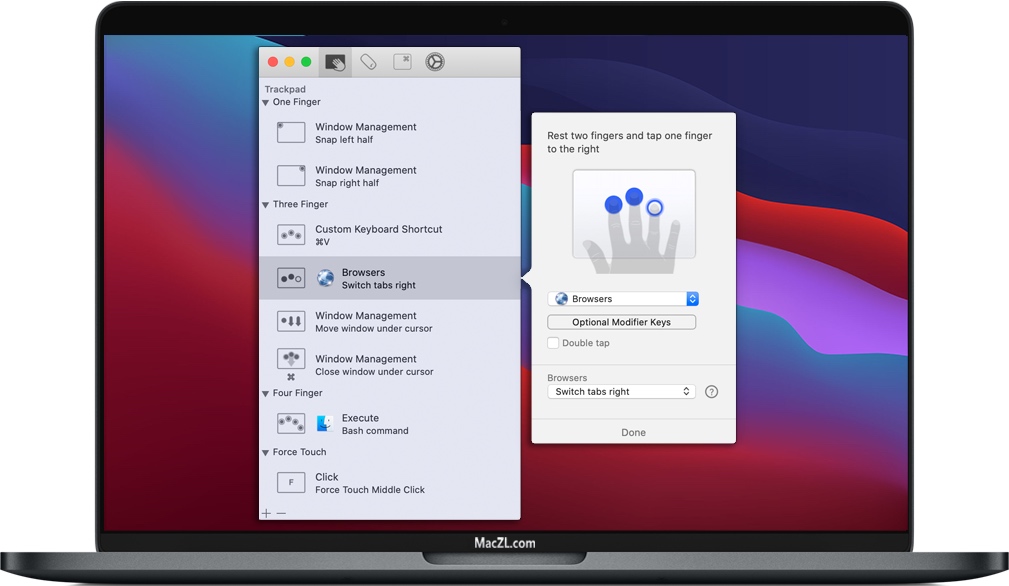1009x586 pixels.
Task: Enable the Double tap checkbox
Action: pos(553,343)
